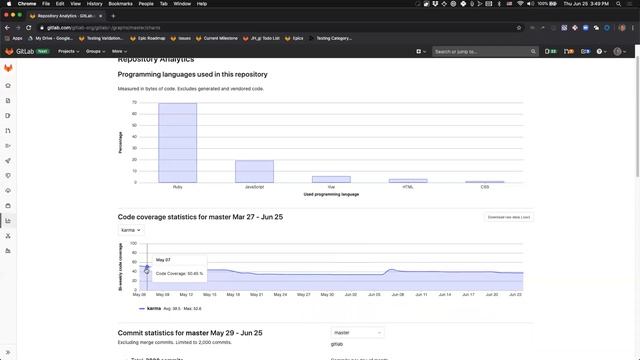The image size is (640, 360).
Task: Open the Operations icon in sidebar
Action: 8,191
